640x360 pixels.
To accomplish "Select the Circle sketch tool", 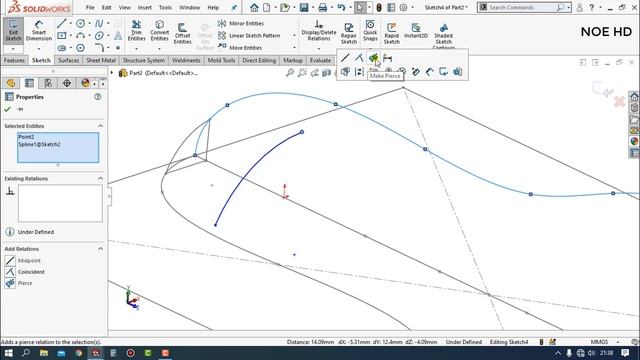I will click(80, 24).
